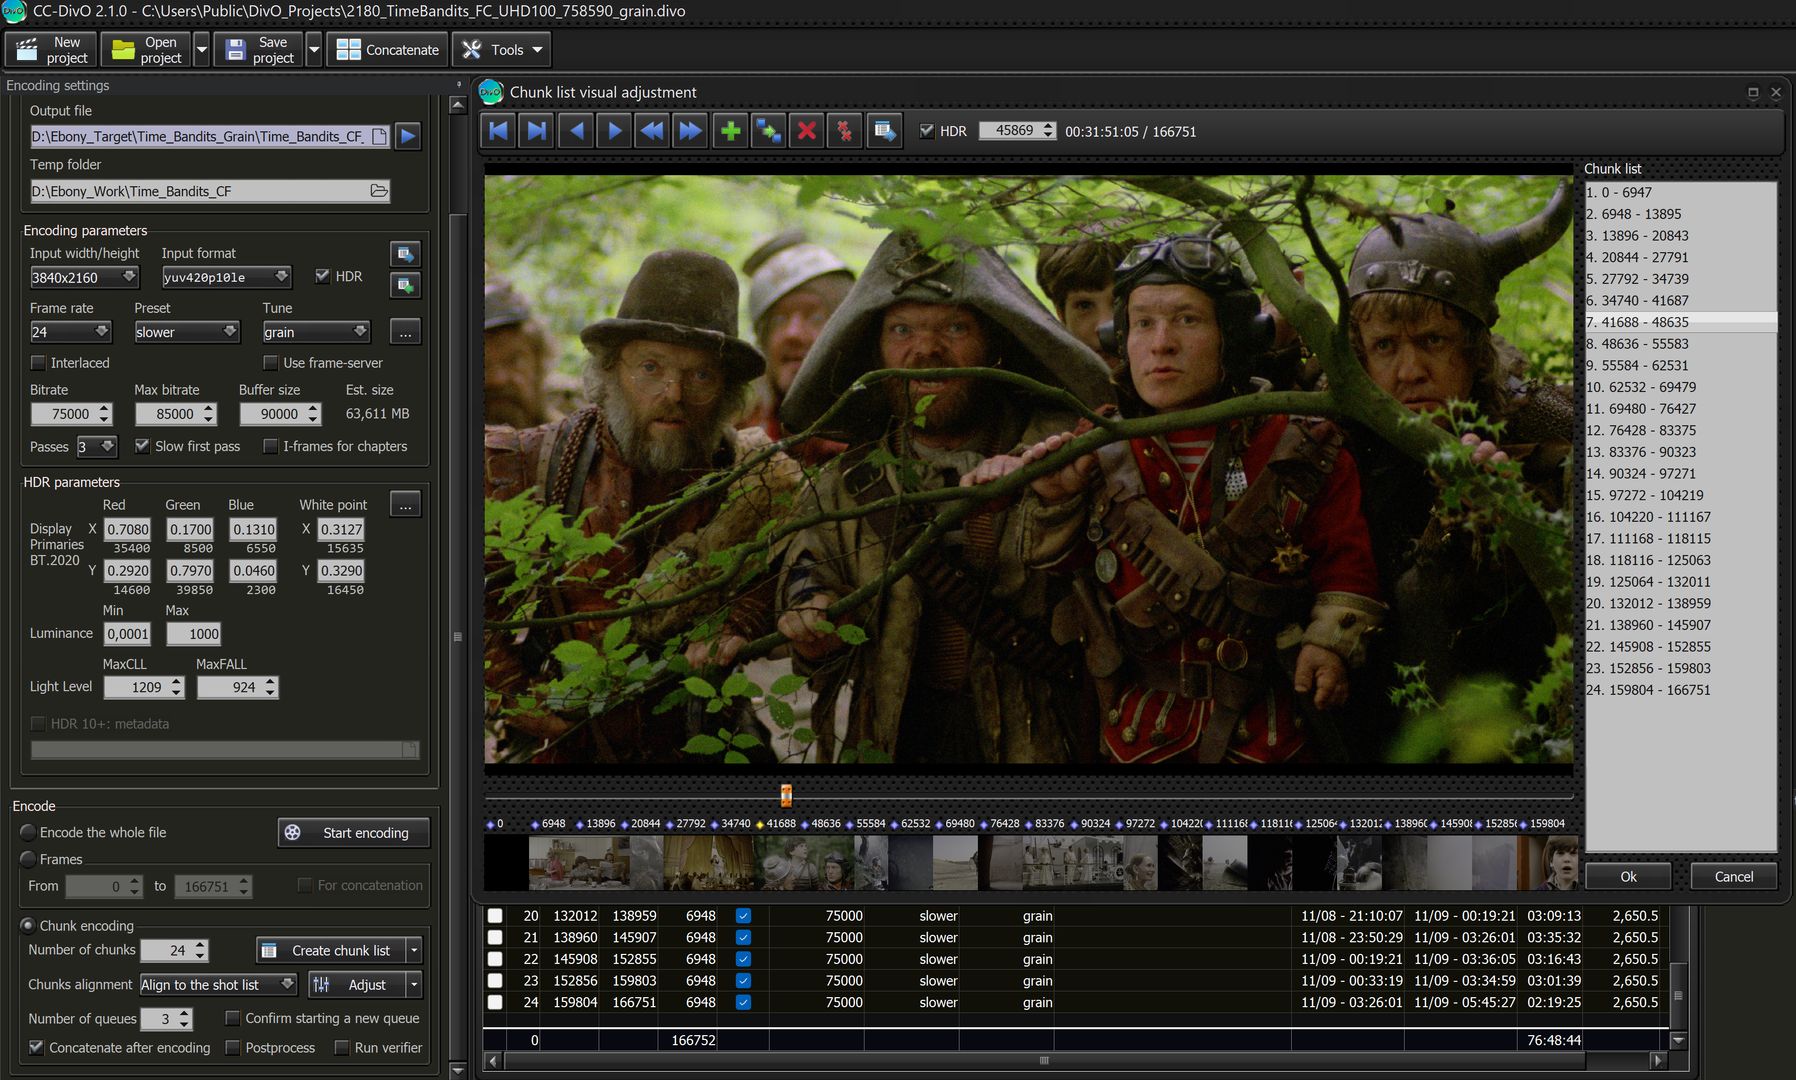Viewport: 1796px width, 1080px height.
Task: Click the New project button
Action: click(x=52, y=49)
